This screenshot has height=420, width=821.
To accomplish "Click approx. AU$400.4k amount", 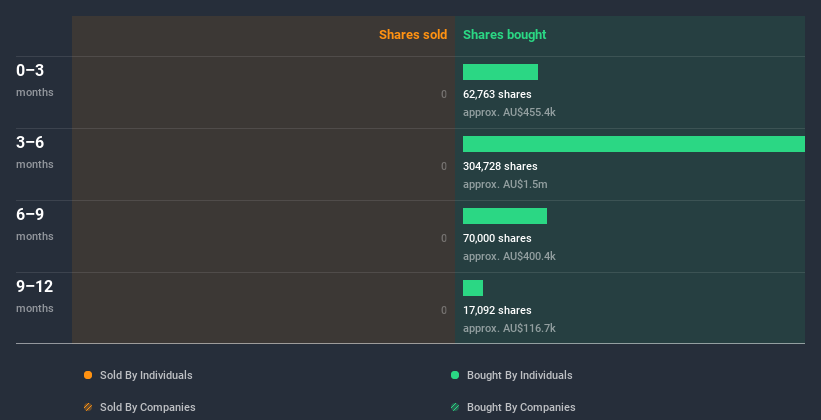I will tap(509, 257).
